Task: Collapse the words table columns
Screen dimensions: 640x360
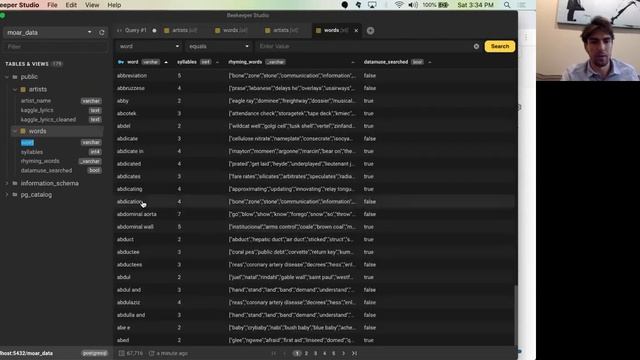Action: (15, 131)
